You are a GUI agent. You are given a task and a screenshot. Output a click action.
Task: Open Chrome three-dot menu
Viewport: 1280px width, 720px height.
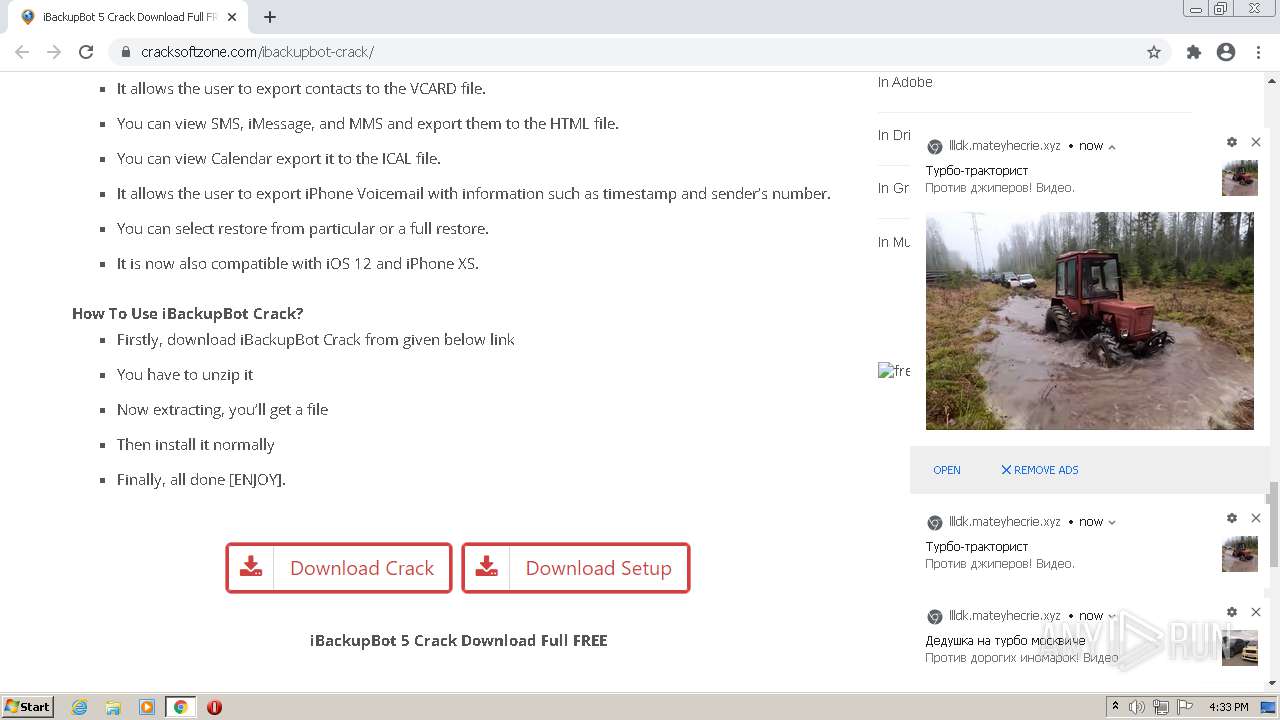pos(1258,52)
